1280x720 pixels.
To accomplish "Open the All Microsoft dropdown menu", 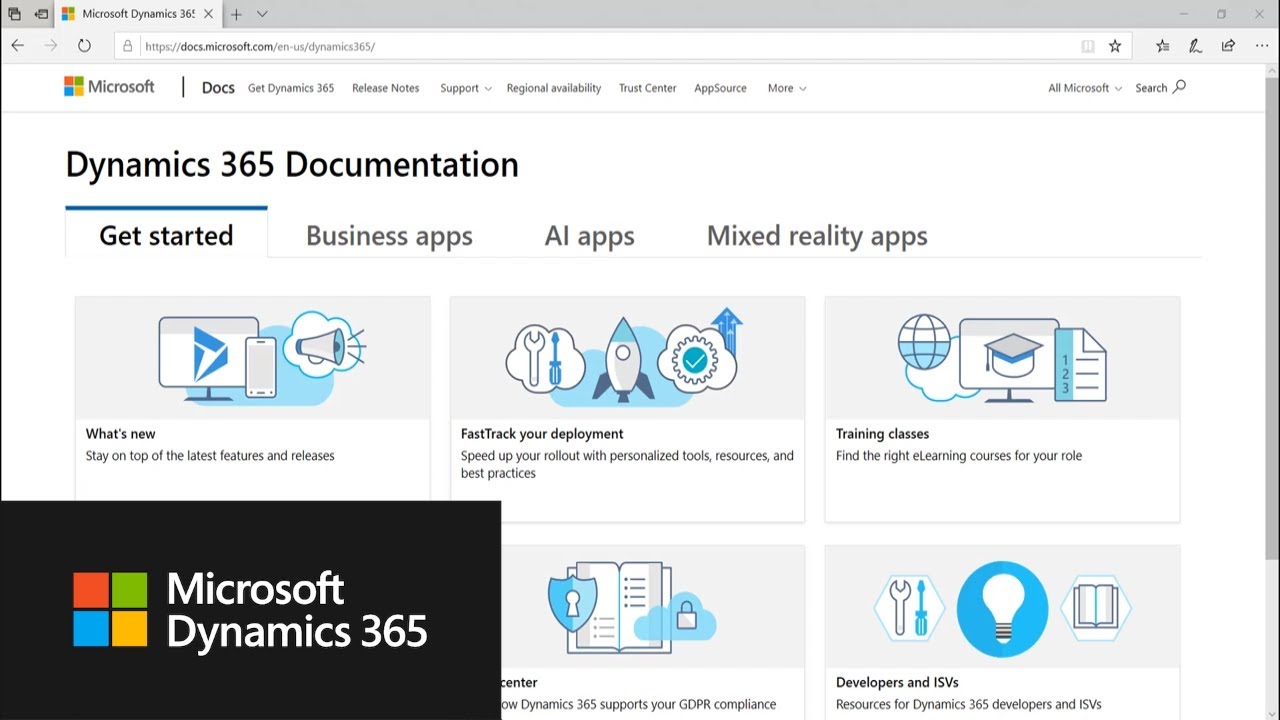I will (1085, 88).
